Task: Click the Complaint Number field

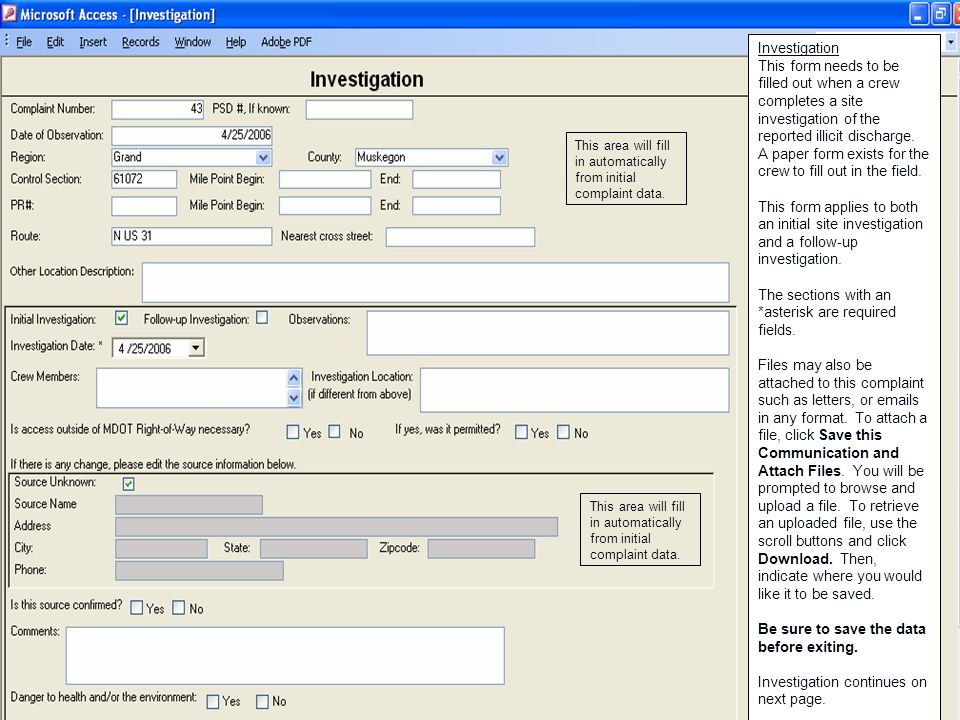Action: coord(157,109)
